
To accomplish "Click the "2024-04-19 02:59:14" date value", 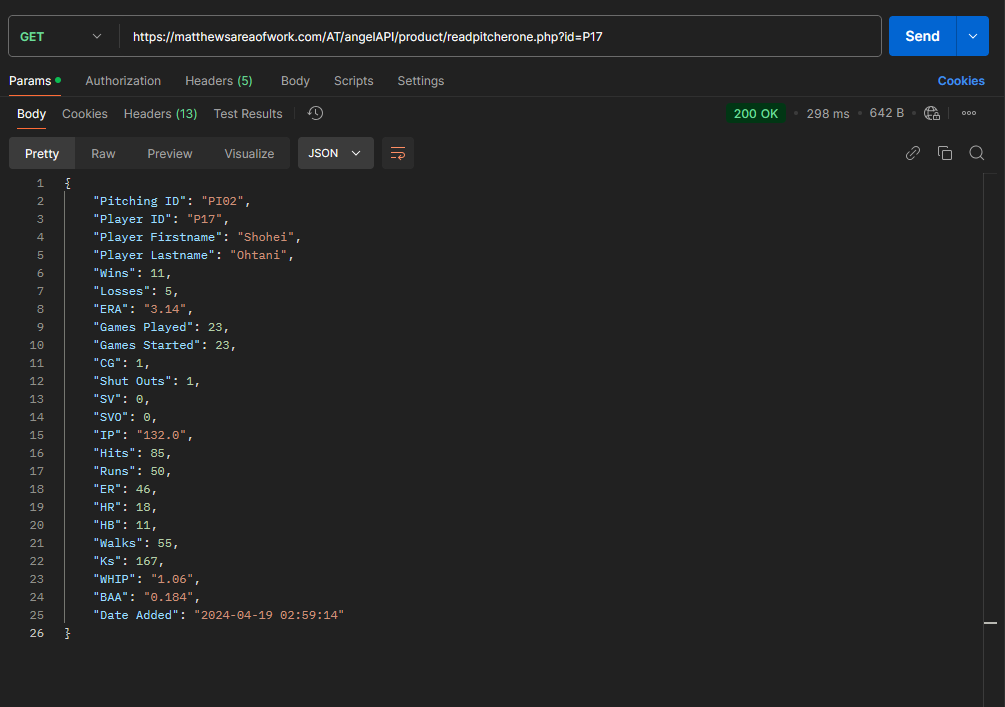I will coord(269,615).
